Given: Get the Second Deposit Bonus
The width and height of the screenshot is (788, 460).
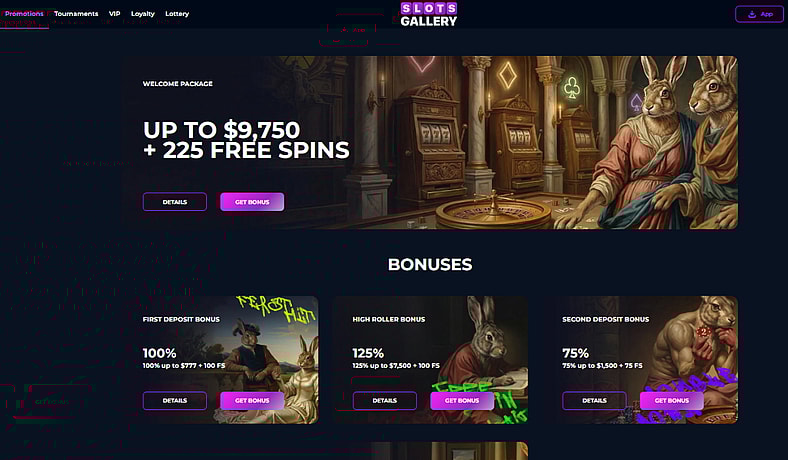Looking at the screenshot, I should tap(672, 401).
